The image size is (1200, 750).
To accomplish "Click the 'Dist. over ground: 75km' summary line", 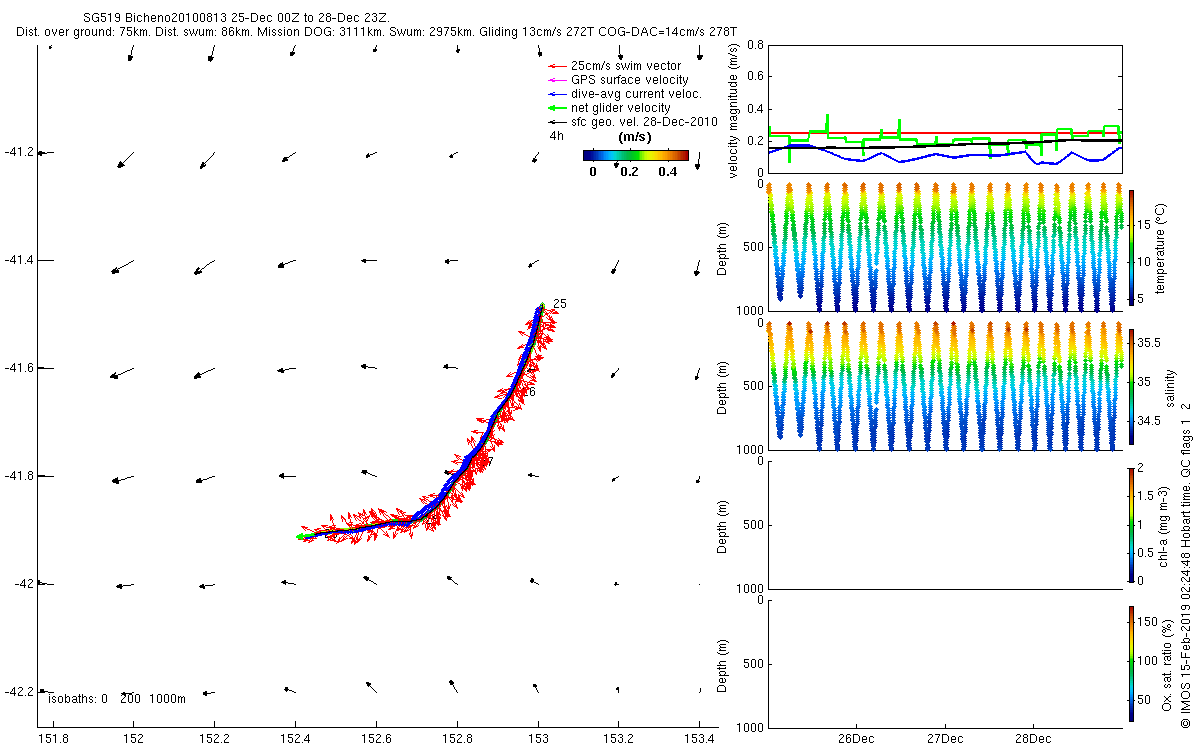I will (377, 32).
